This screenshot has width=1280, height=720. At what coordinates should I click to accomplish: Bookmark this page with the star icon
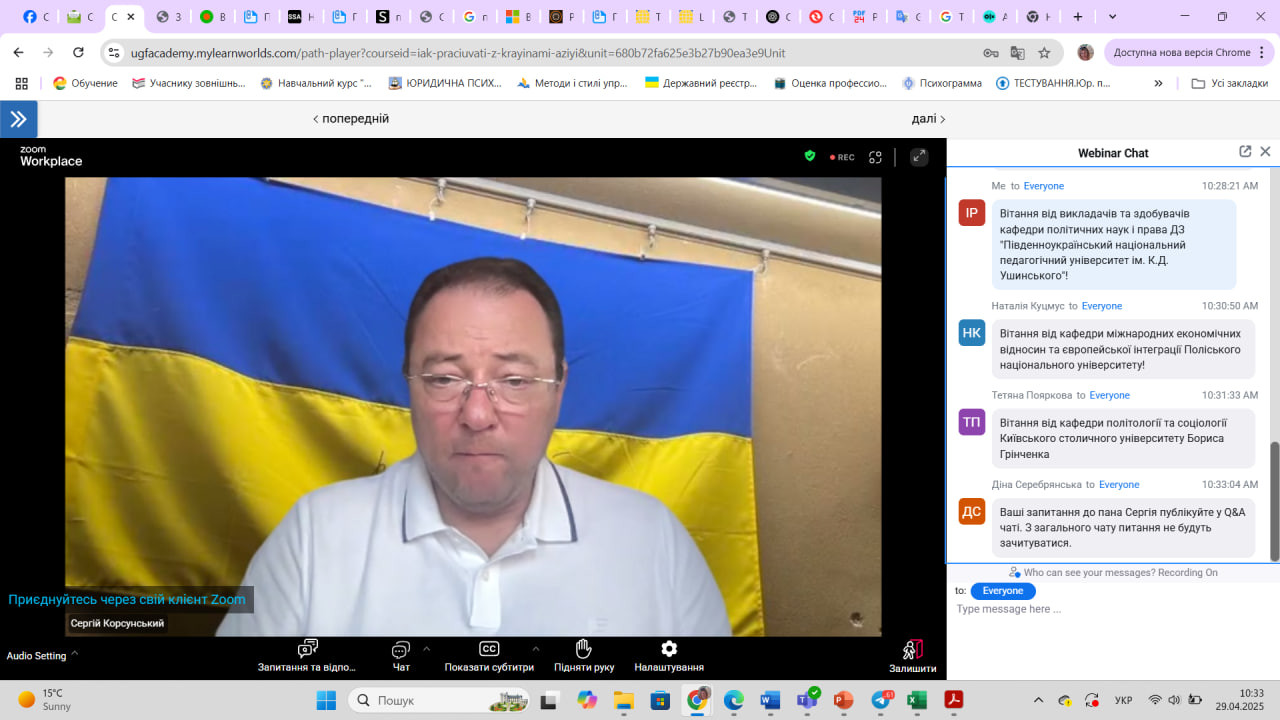(1044, 53)
